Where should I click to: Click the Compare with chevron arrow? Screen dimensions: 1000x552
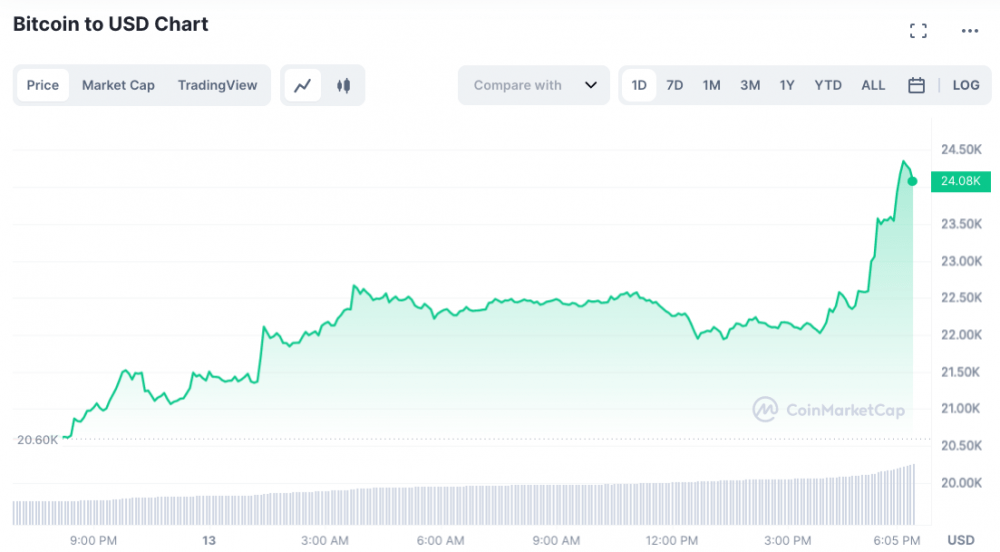tap(591, 86)
